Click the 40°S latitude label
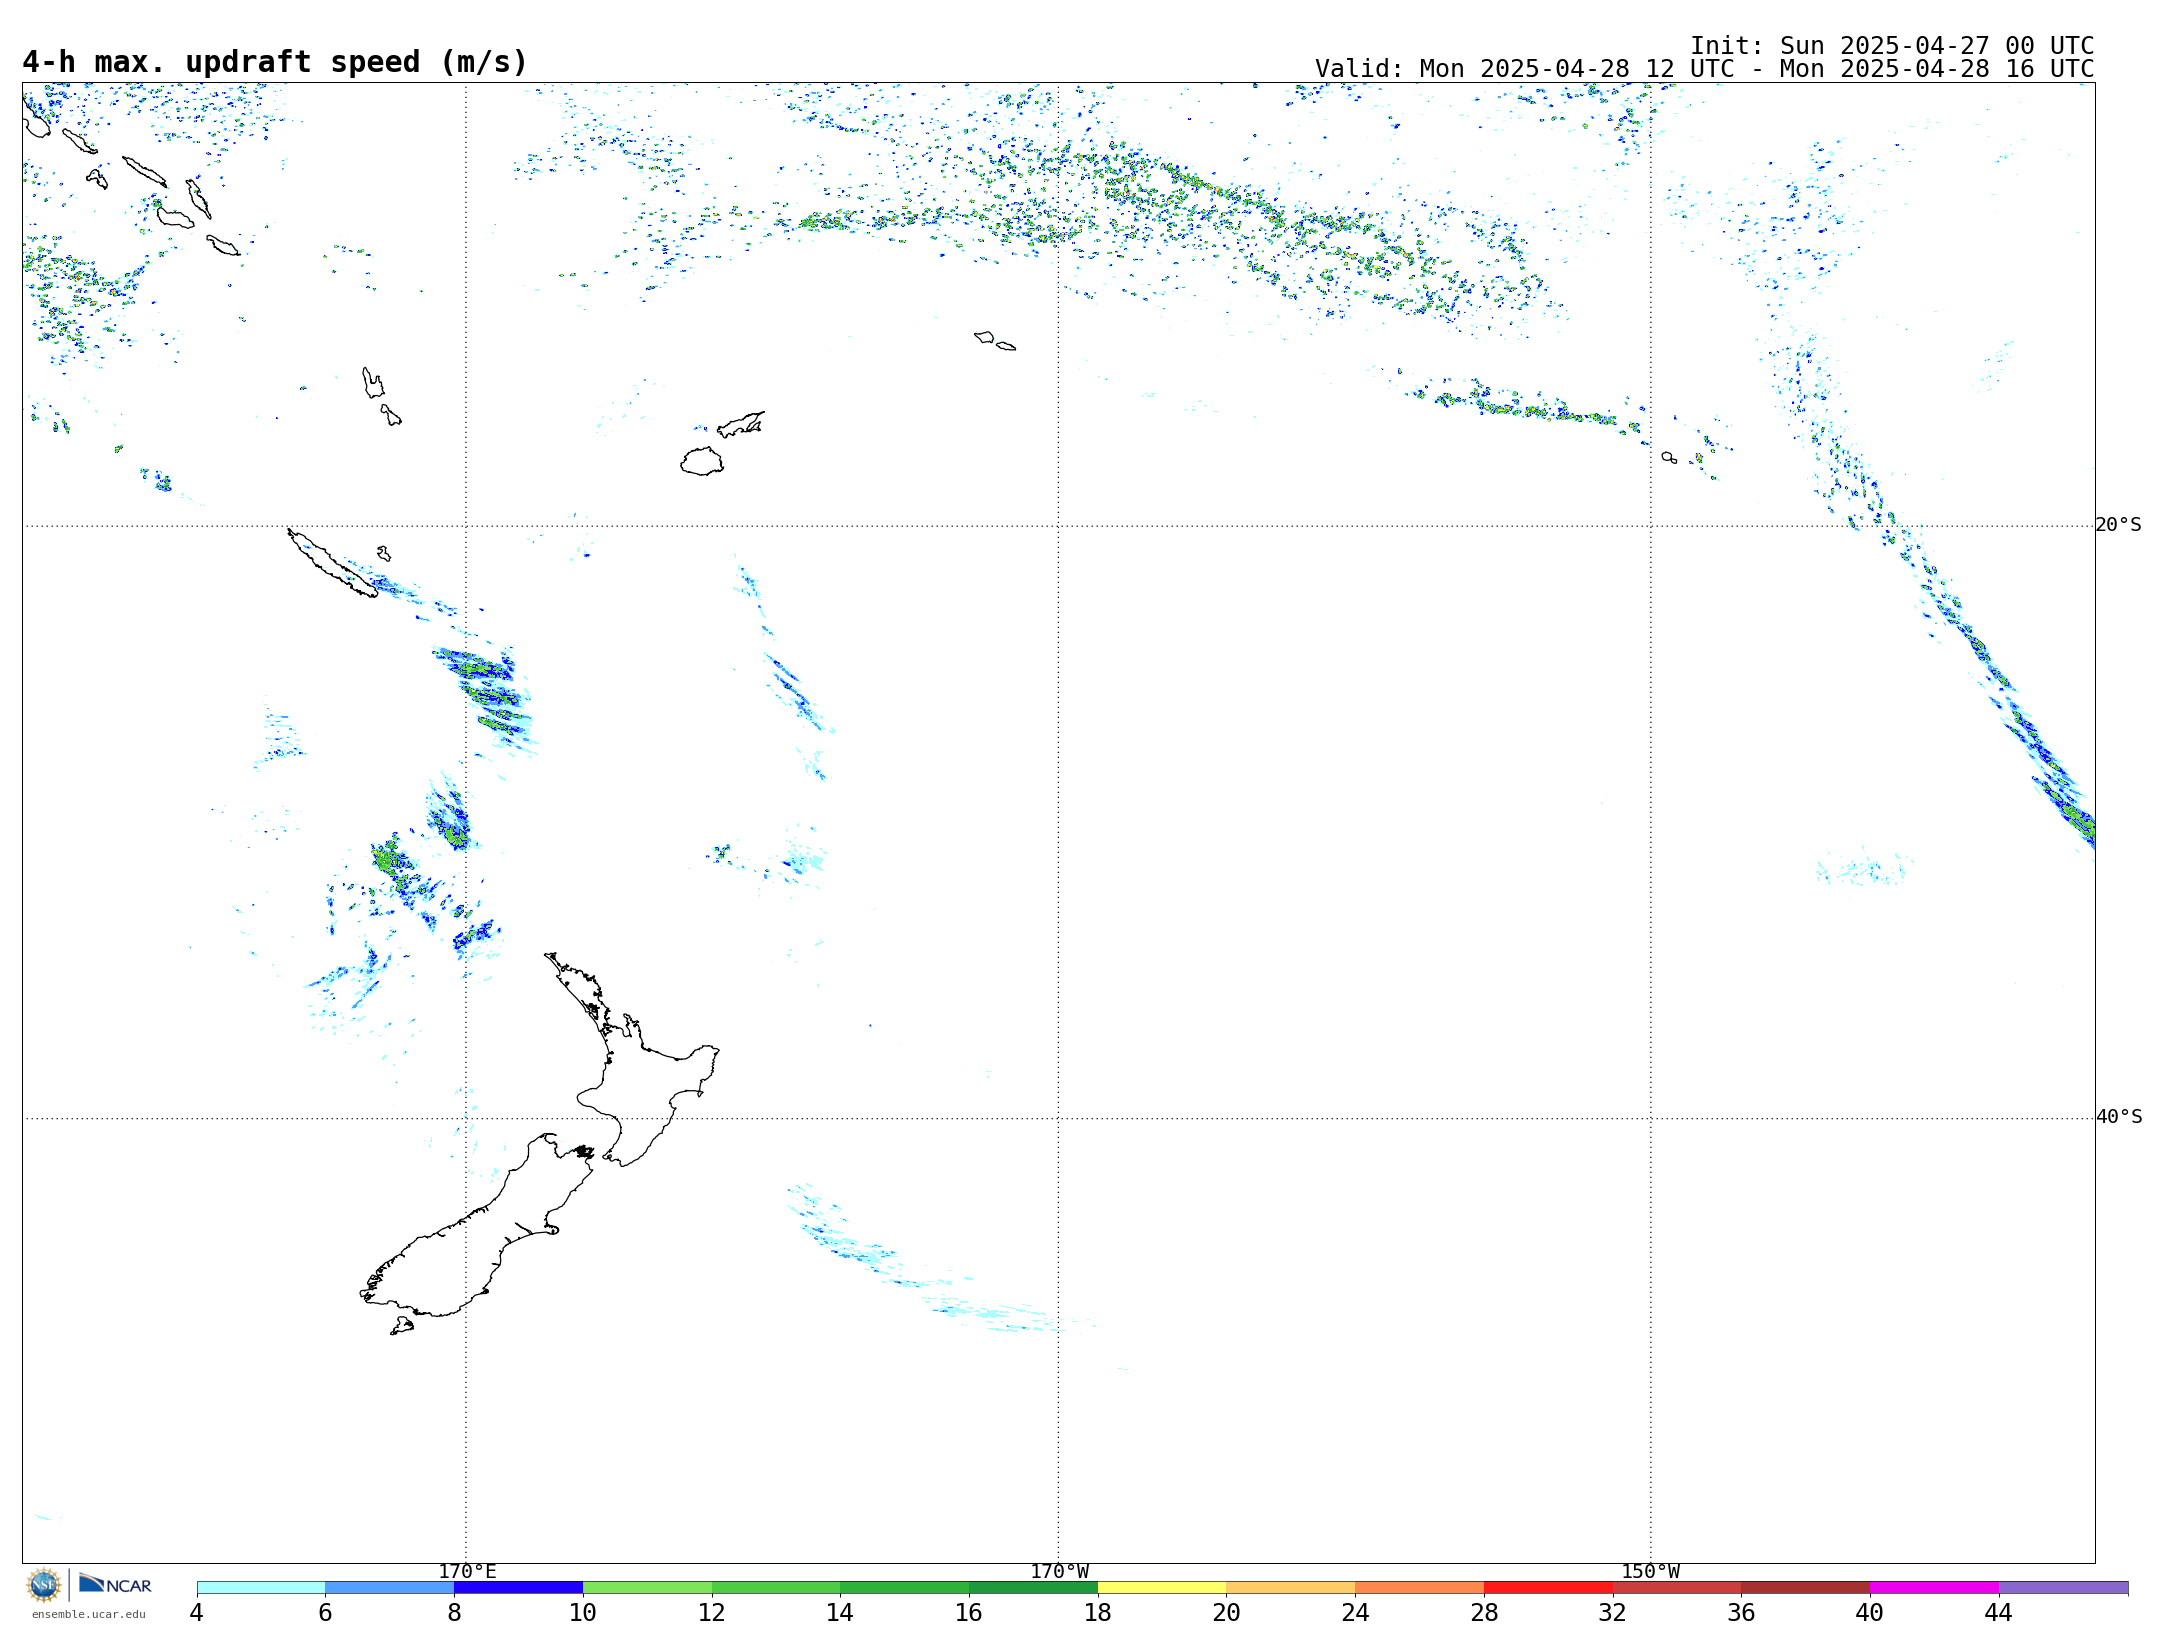The height and width of the screenshot is (1626, 2160). (2119, 1117)
